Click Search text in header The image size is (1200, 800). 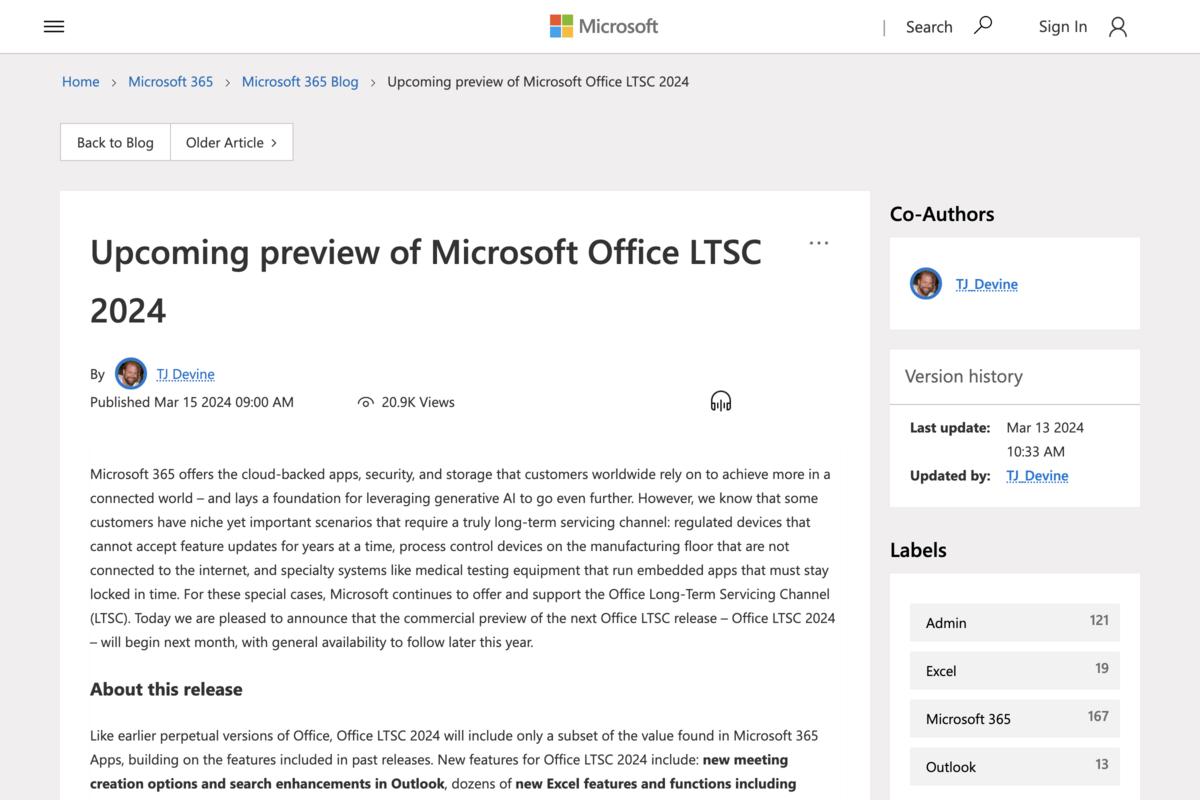[x=929, y=27]
